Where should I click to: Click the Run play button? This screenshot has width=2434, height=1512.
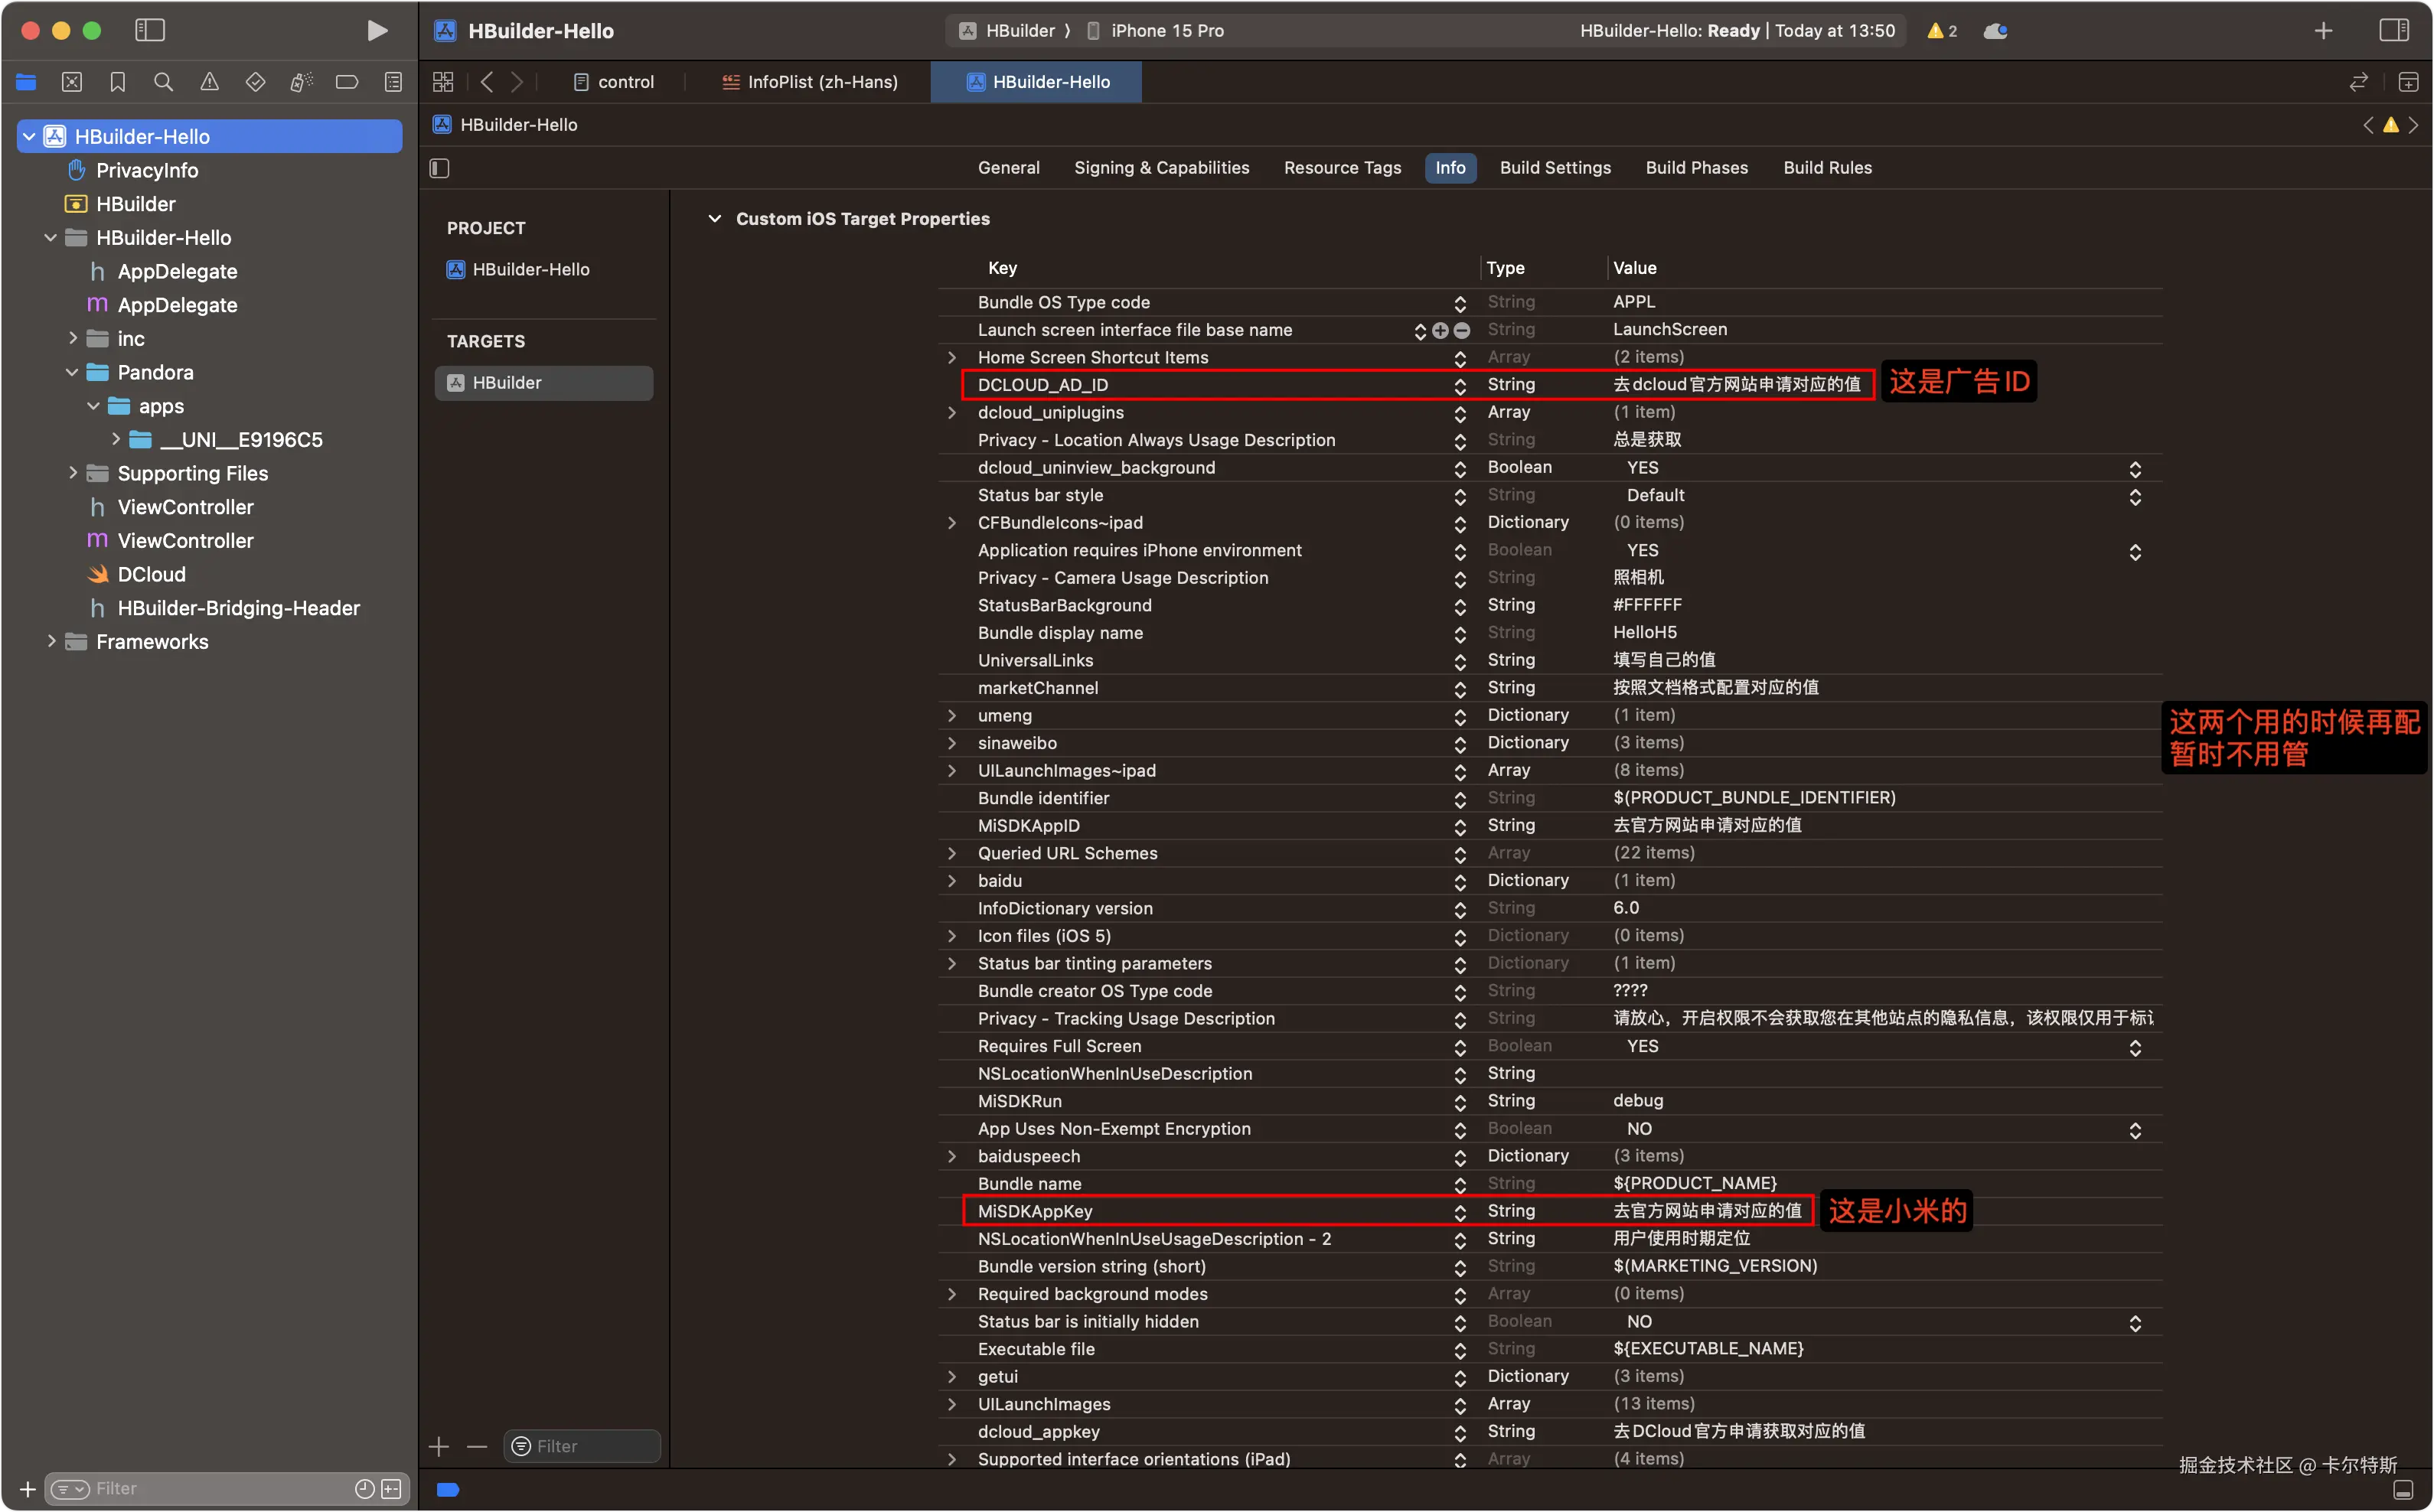tap(376, 31)
